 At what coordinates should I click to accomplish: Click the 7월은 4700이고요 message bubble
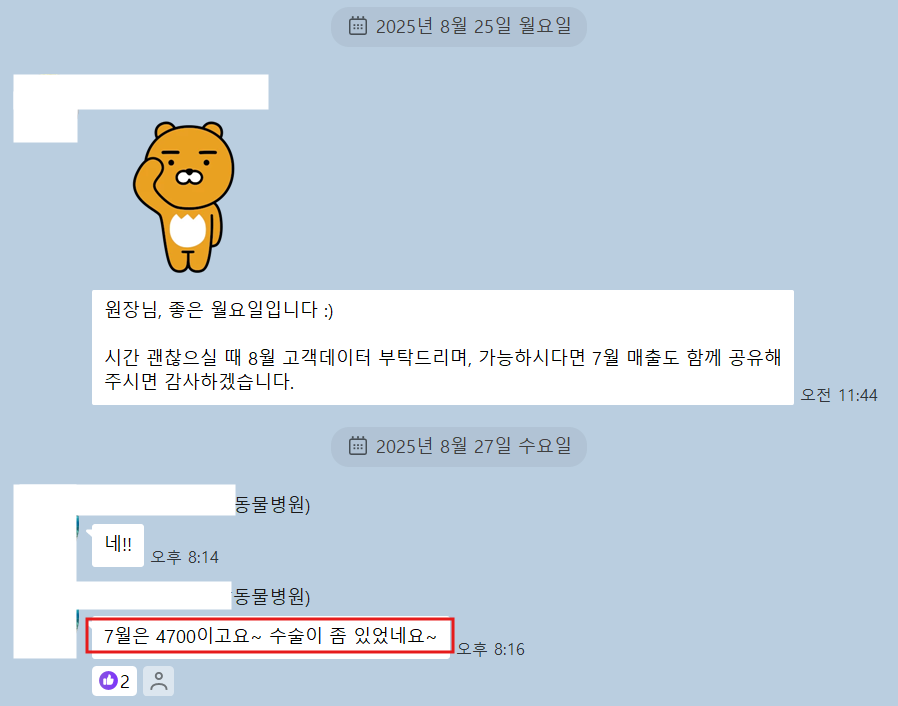tap(270, 637)
